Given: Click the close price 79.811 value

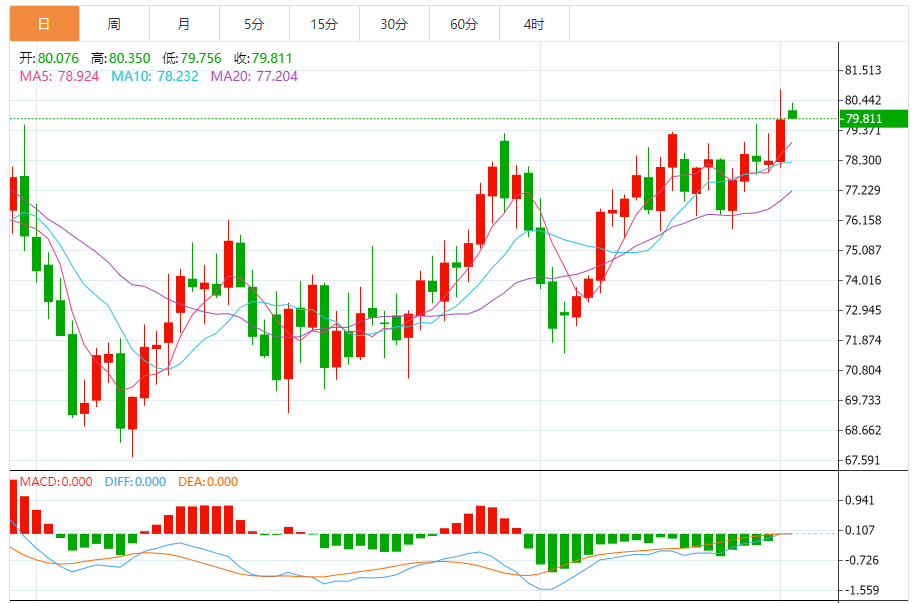Looking at the screenshot, I should coord(272,59).
